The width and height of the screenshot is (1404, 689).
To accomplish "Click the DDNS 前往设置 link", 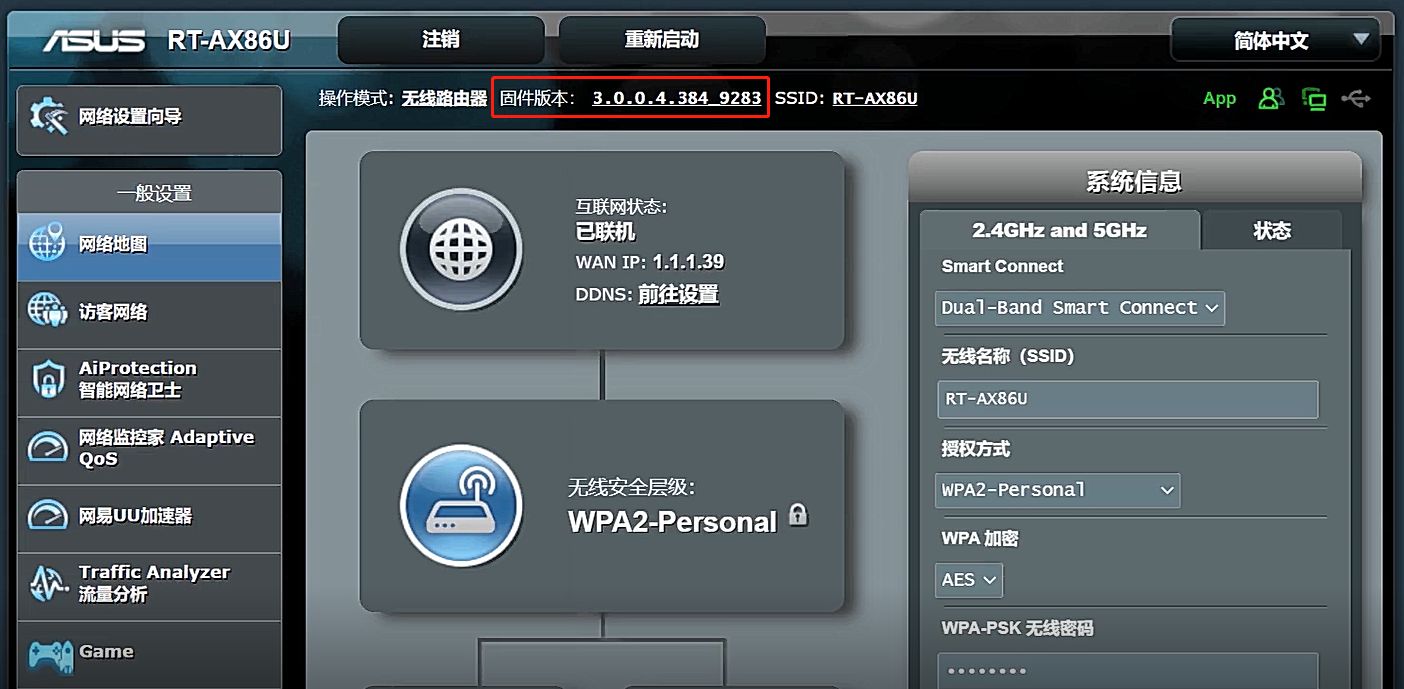I will point(678,294).
